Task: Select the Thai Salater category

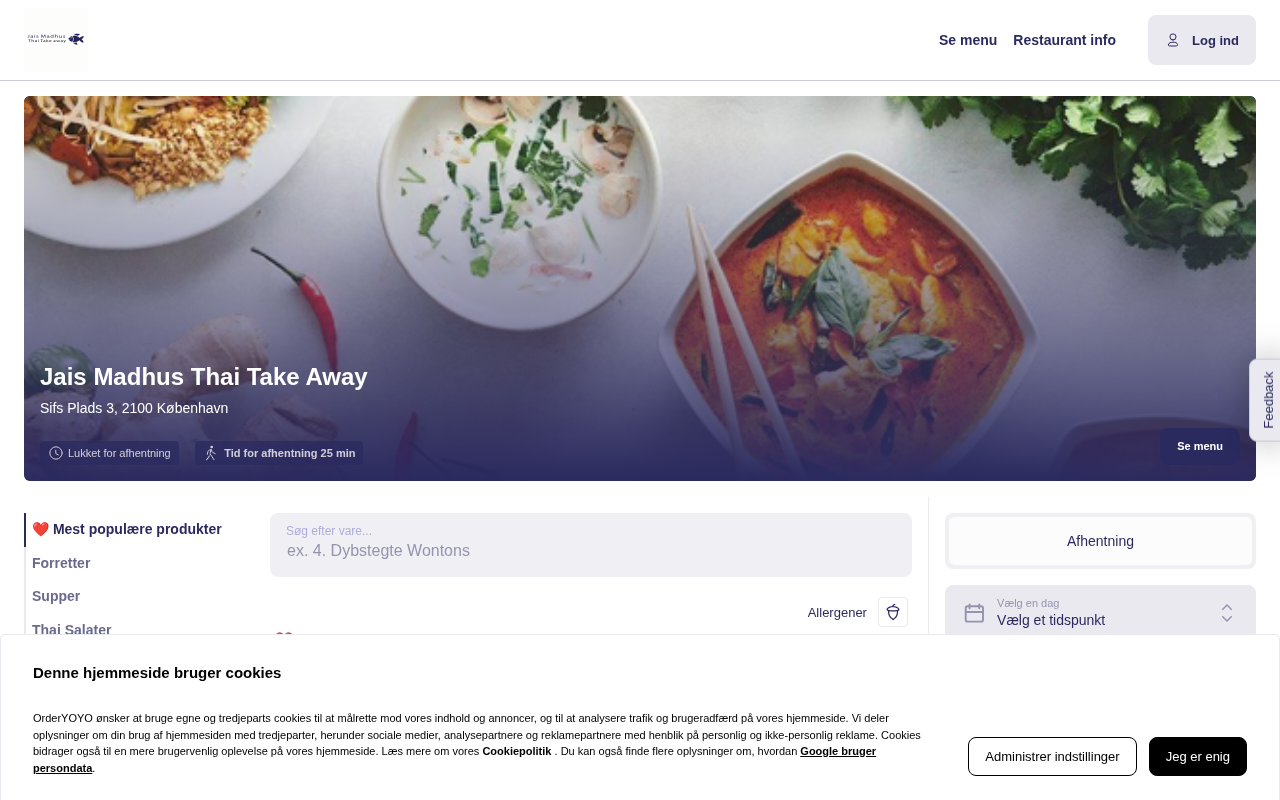Action: pos(72,629)
